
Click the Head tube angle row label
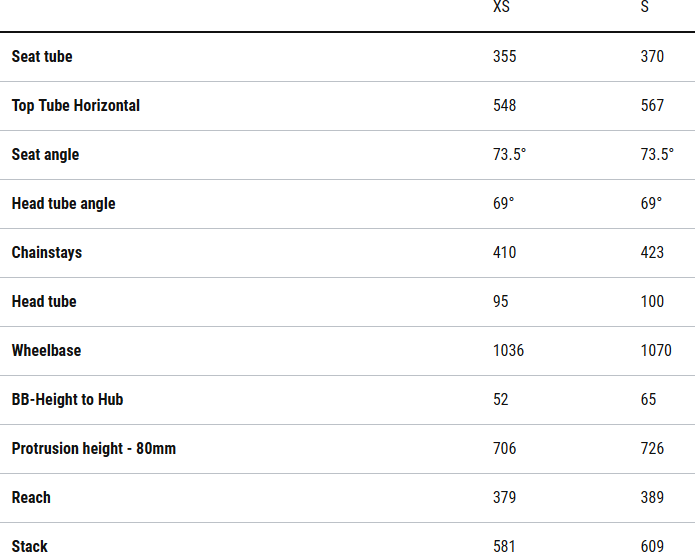[63, 204]
